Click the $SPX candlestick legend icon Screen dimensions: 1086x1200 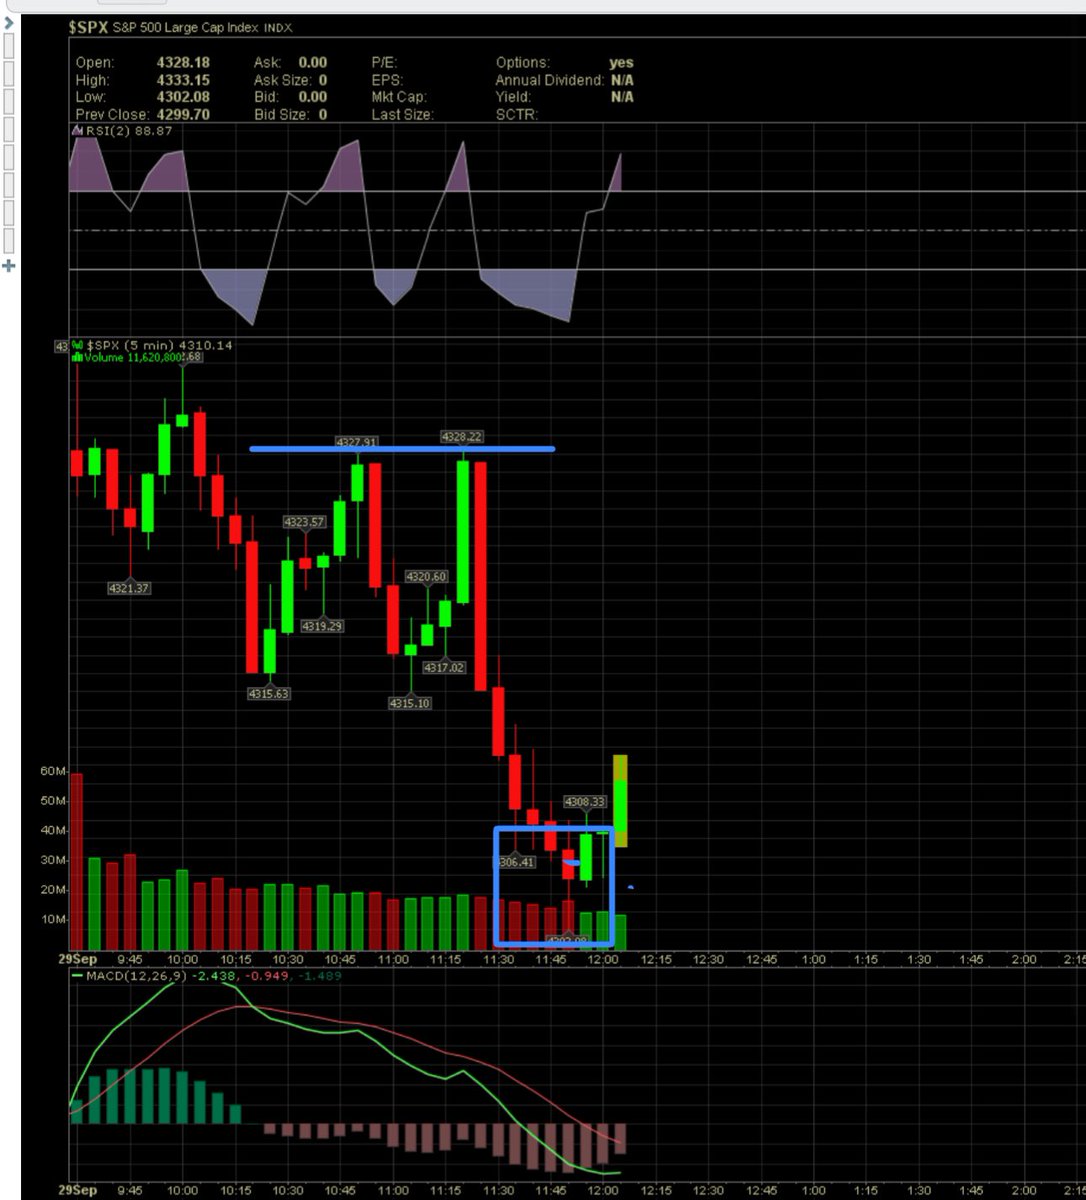tap(77, 346)
